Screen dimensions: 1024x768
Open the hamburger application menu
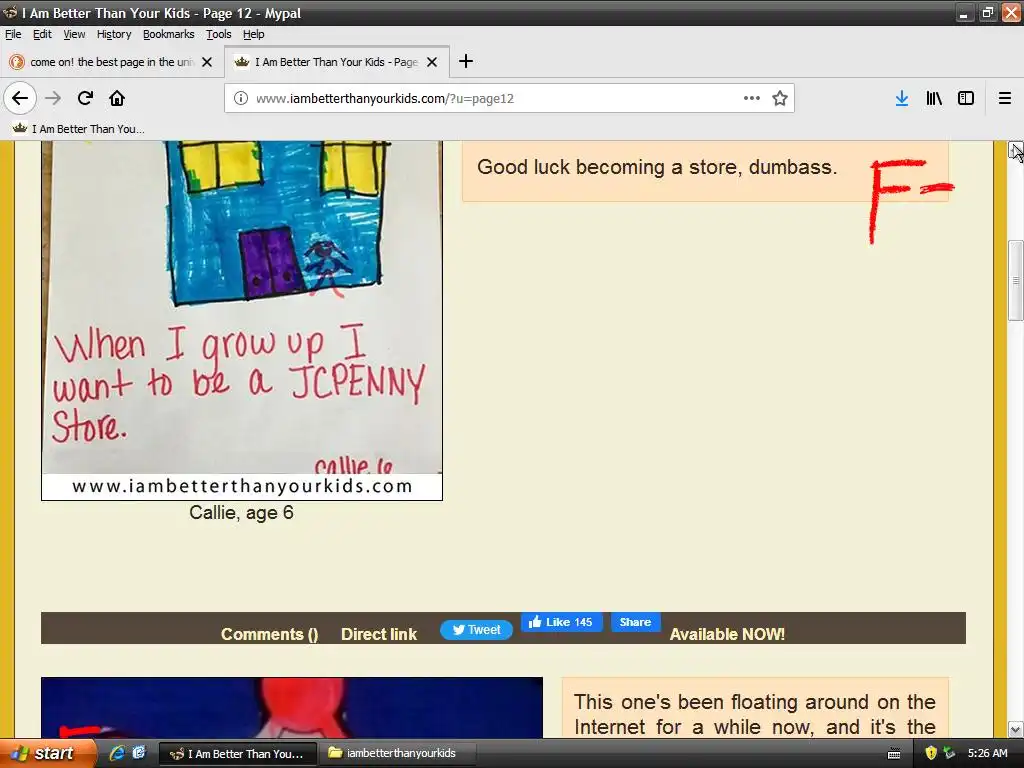(1005, 98)
